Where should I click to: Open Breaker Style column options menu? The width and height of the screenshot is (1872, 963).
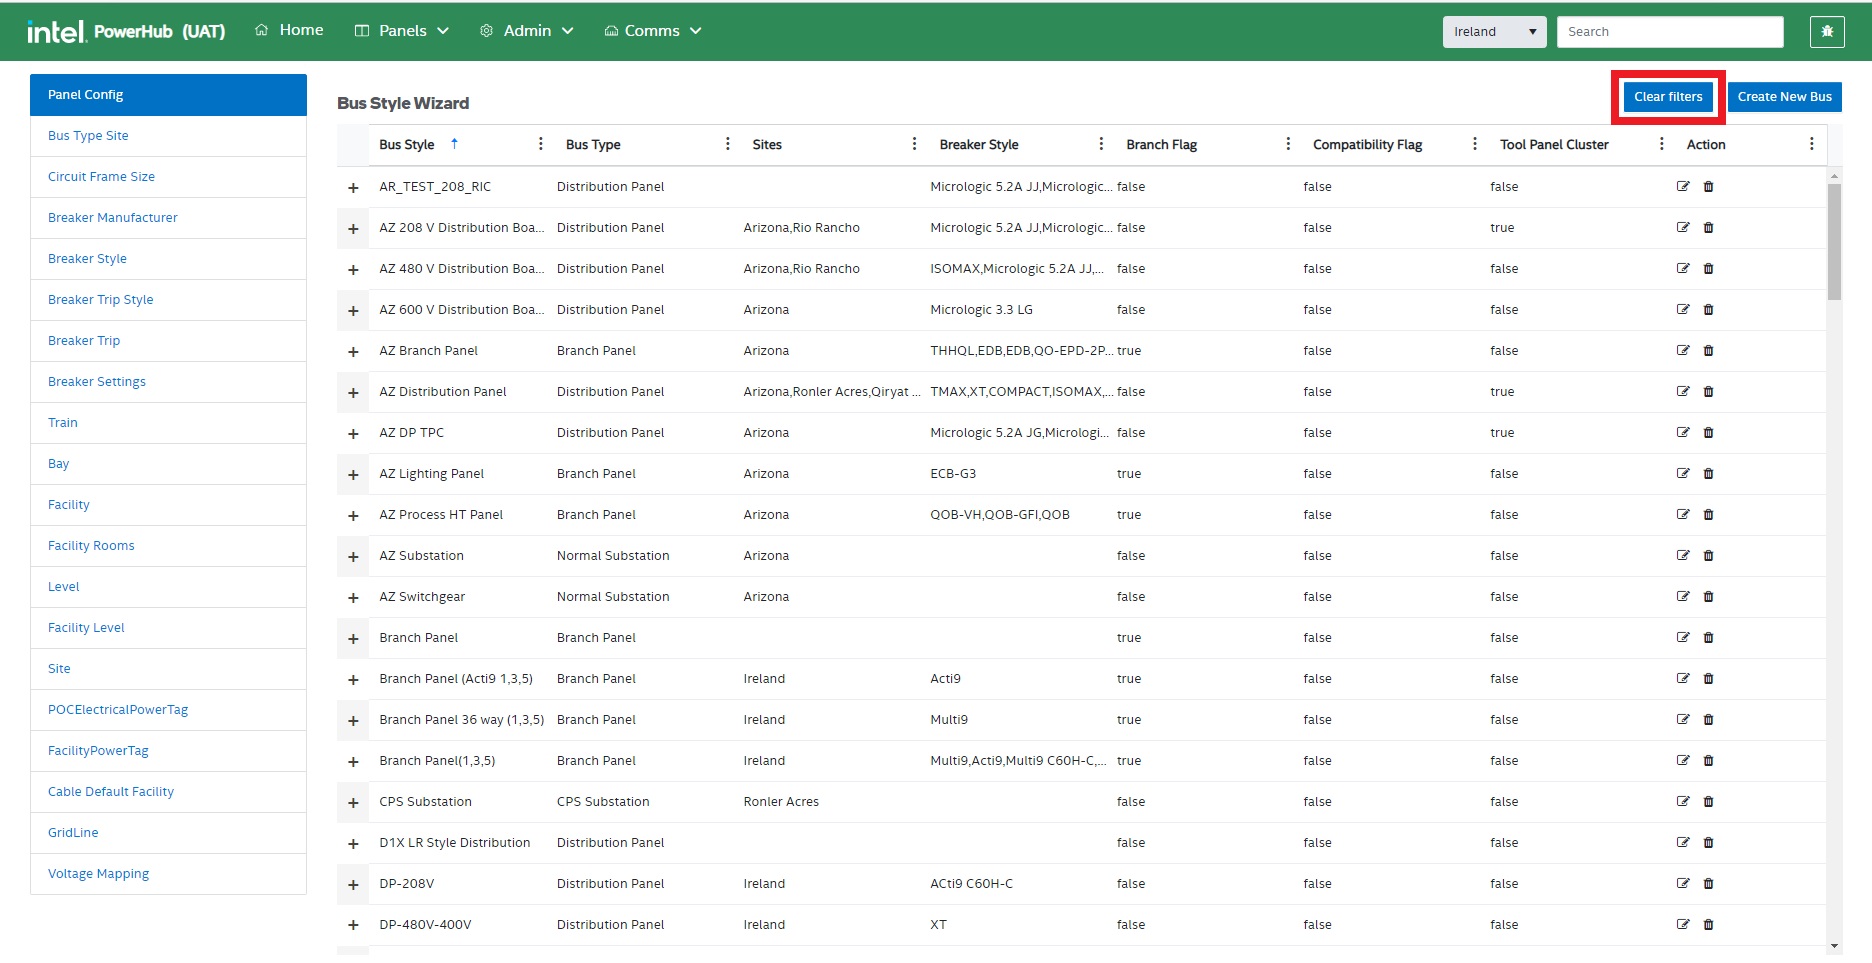(1101, 144)
